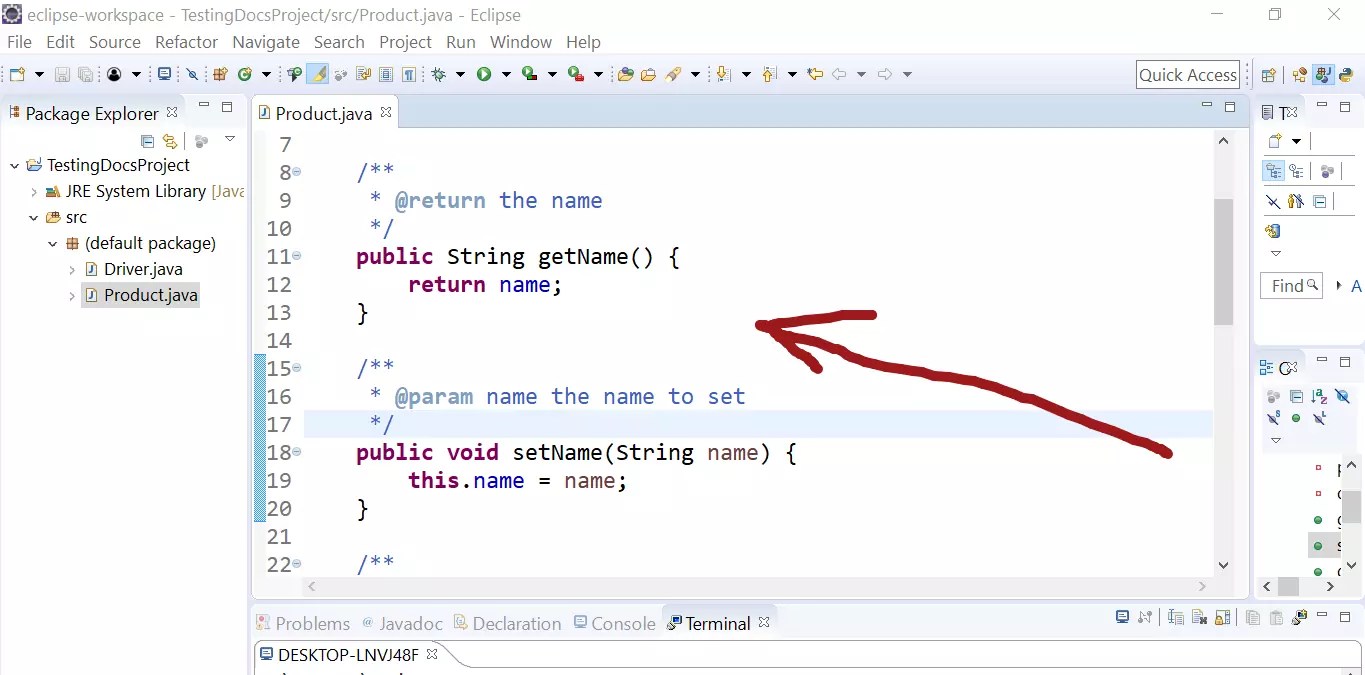Screen dimensions: 1365x675
Task: Click the New Java Package icon
Action: point(220,74)
